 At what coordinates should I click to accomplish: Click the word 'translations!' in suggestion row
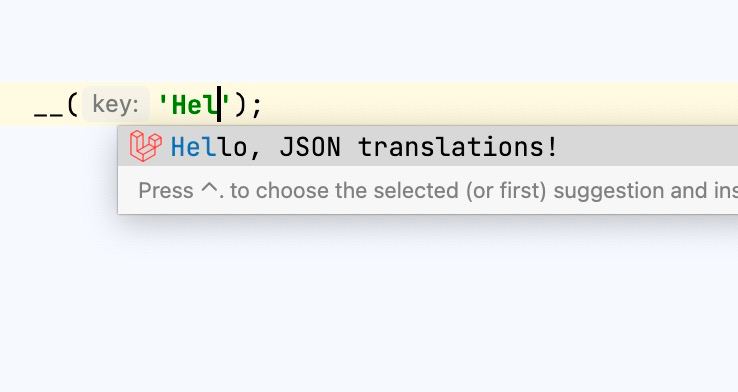pos(458,147)
